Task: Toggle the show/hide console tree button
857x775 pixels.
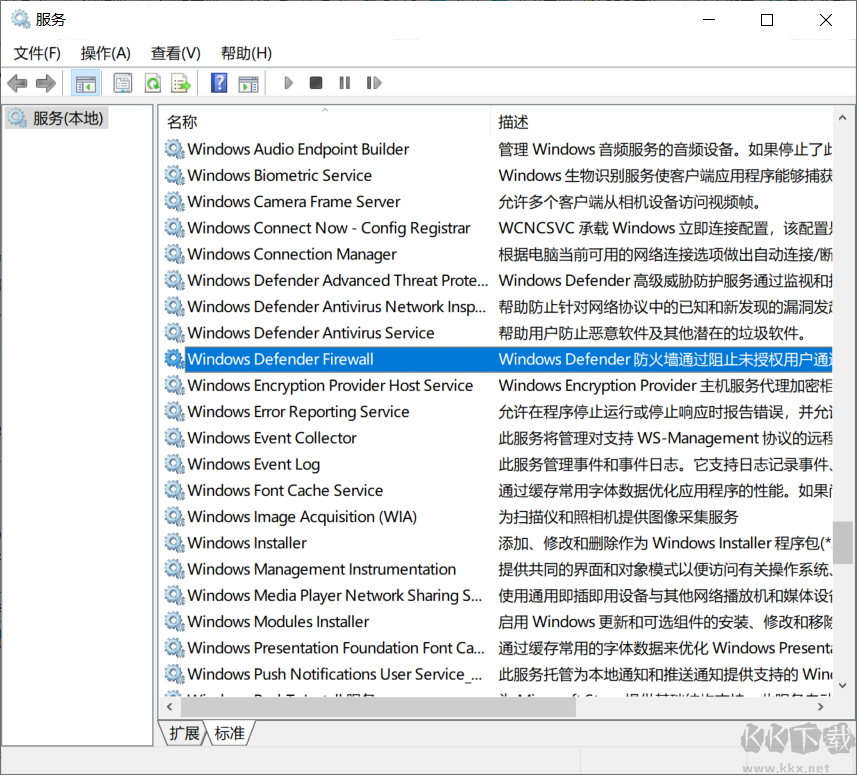Action: [x=86, y=83]
